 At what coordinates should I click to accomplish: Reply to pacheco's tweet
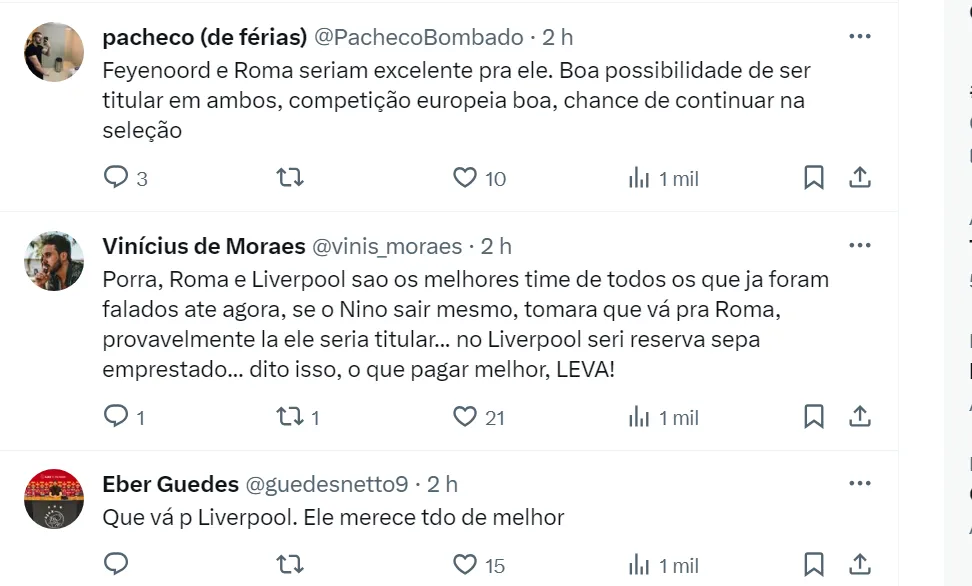(x=117, y=178)
